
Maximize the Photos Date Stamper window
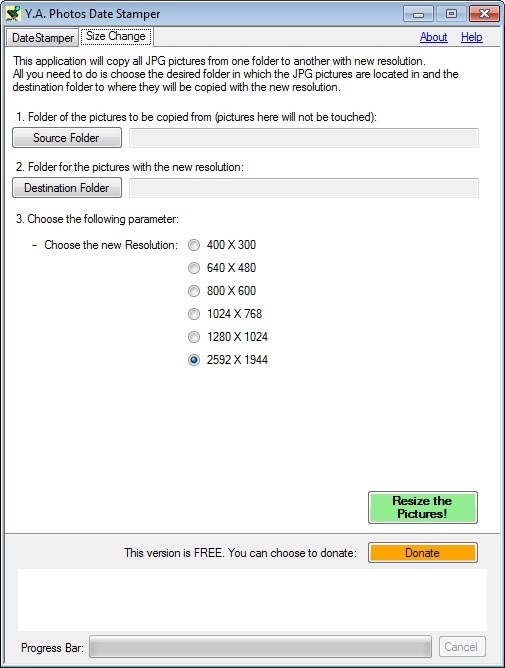click(x=451, y=14)
